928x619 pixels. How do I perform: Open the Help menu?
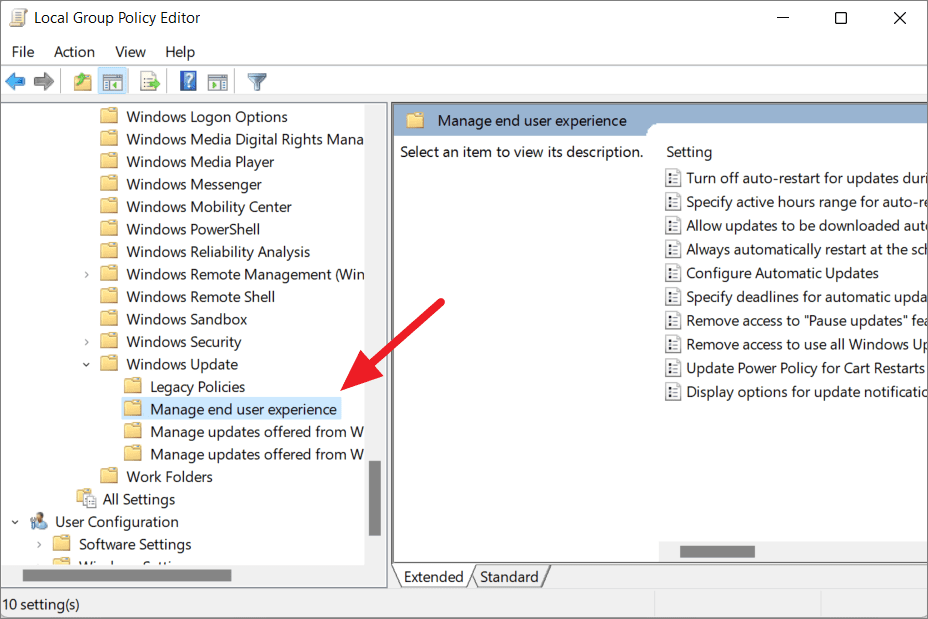tap(180, 52)
